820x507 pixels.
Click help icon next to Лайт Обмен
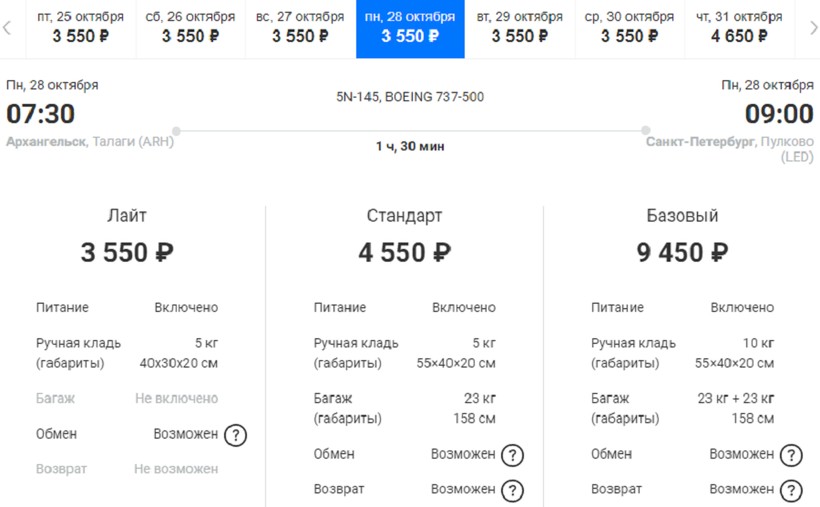(235, 435)
